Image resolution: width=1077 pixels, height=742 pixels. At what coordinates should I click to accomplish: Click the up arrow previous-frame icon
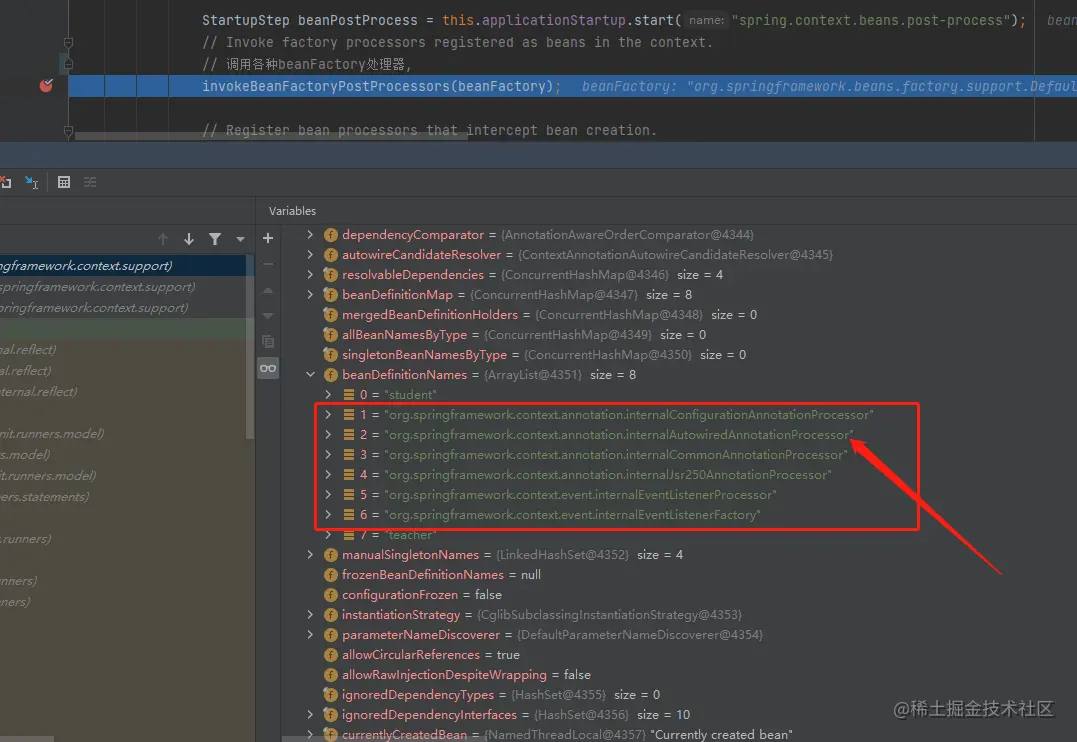point(163,239)
